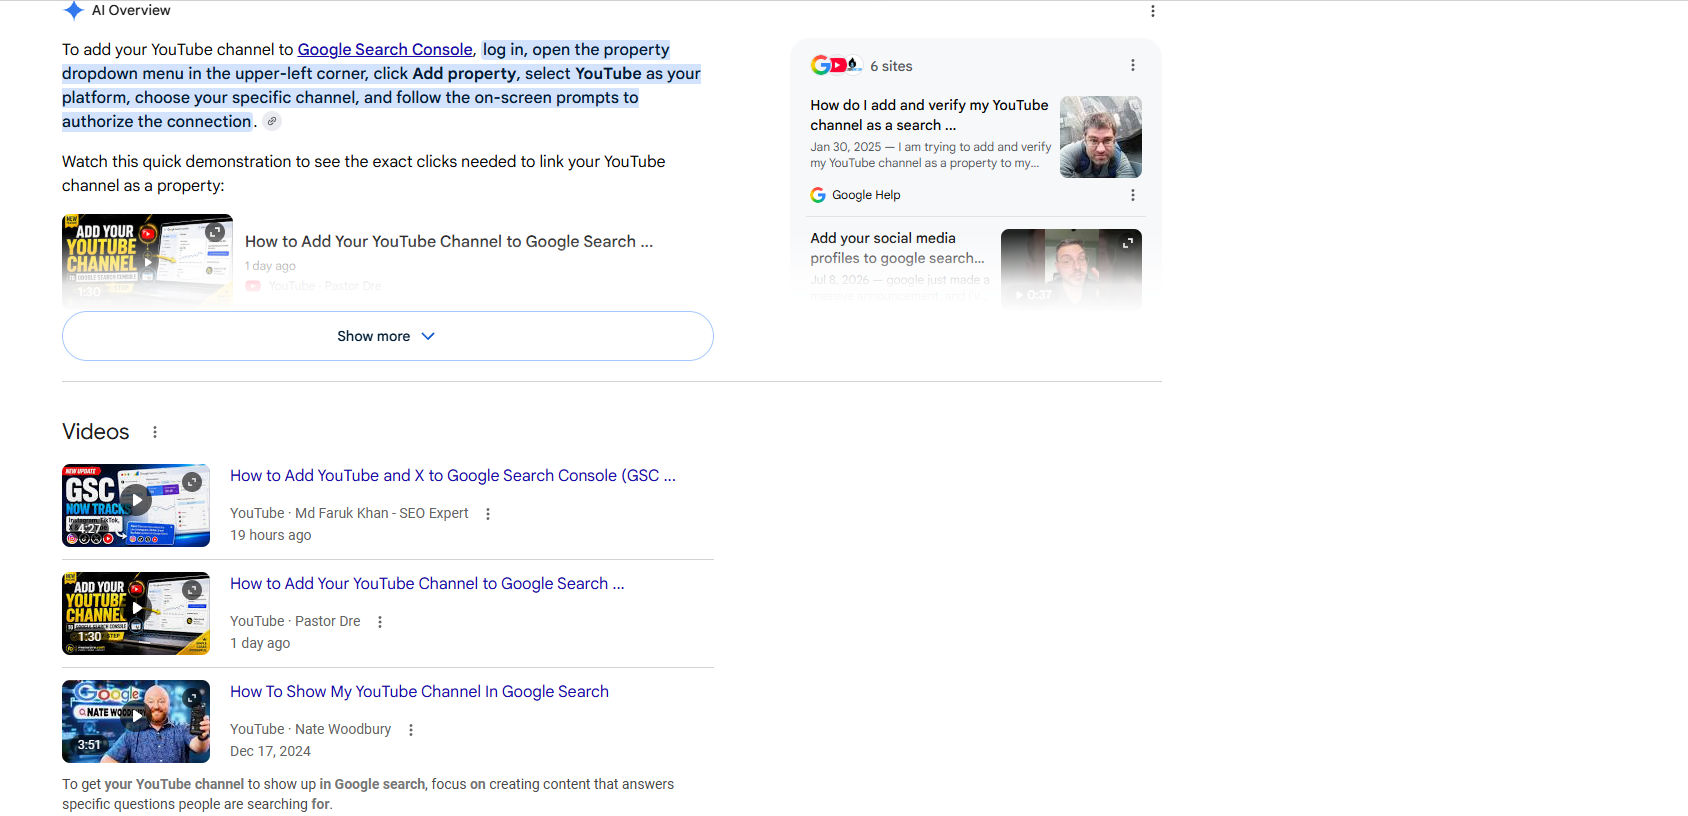
Task: Click the preview icon on the Nate Woodbury thumbnail
Action: (x=192, y=698)
